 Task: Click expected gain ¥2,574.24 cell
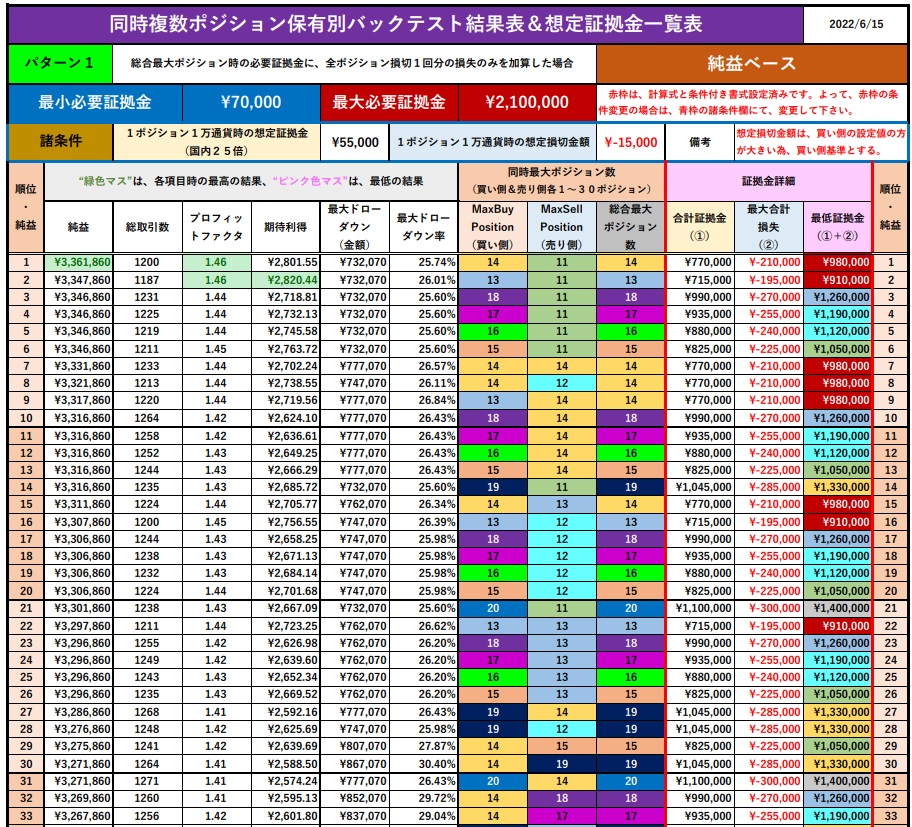pos(286,780)
